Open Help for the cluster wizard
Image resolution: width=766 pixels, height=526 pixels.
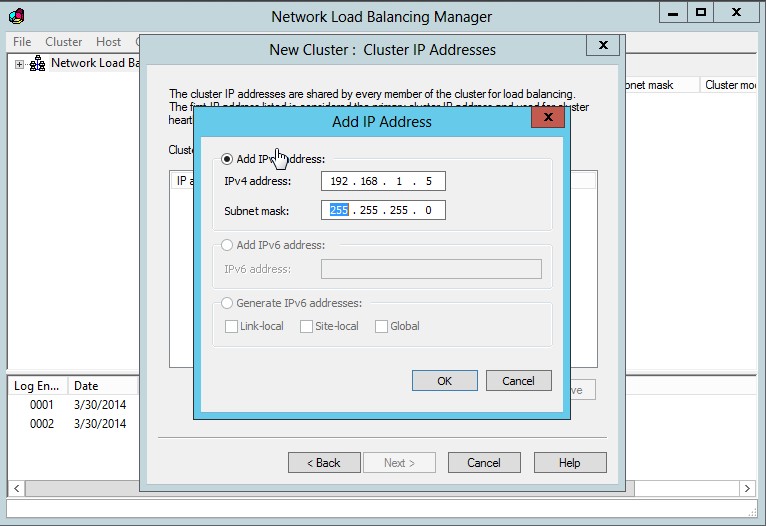(570, 463)
